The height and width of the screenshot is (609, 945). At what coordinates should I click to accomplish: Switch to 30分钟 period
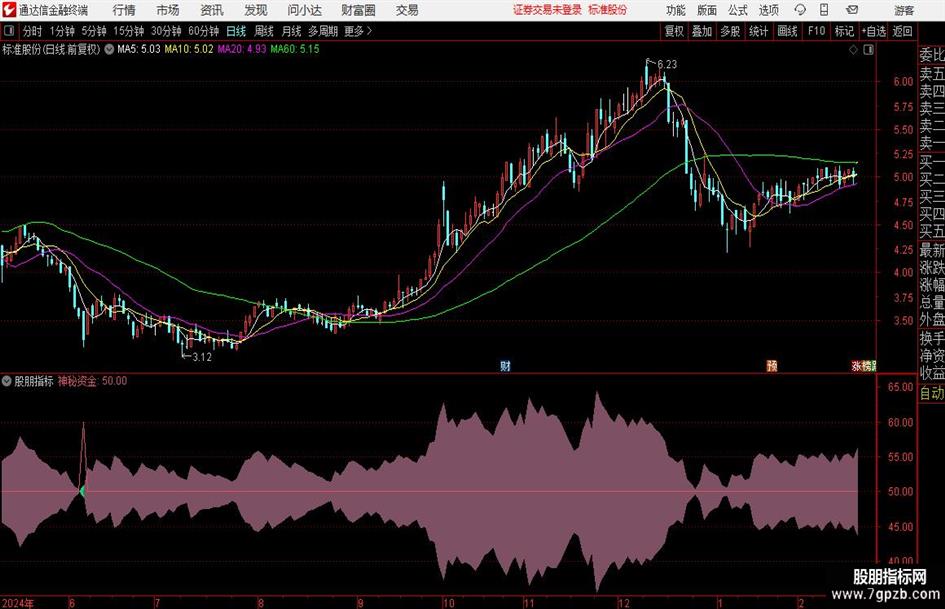click(x=166, y=31)
